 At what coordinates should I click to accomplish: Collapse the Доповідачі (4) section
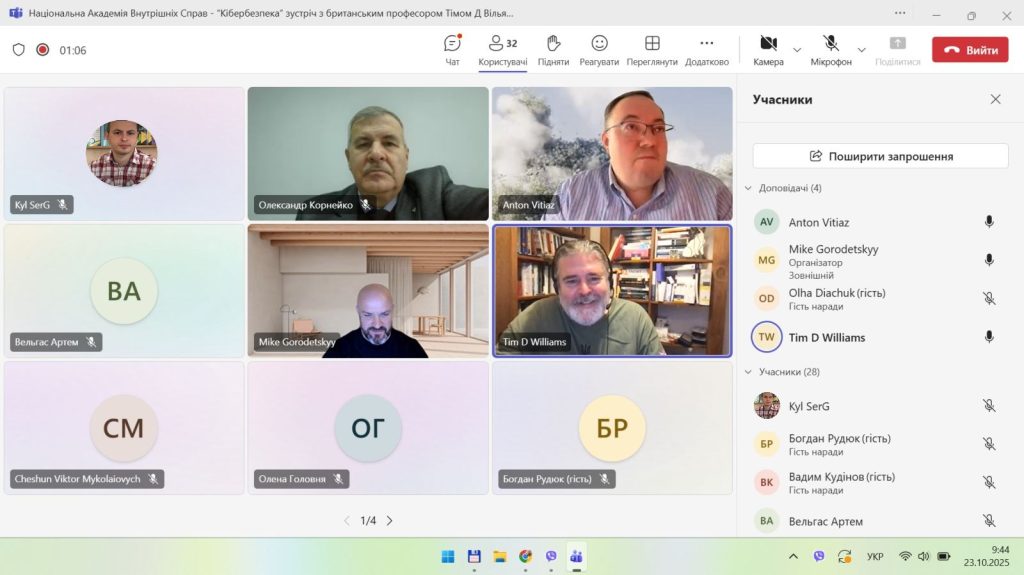click(x=748, y=188)
